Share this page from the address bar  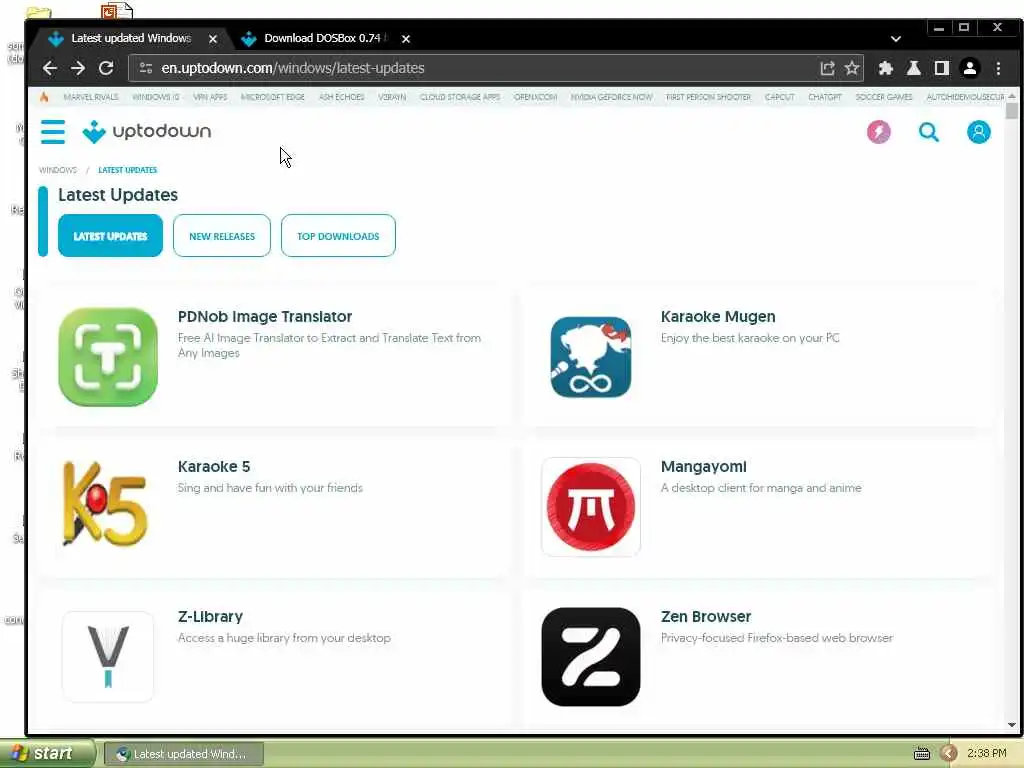tap(827, 68)
